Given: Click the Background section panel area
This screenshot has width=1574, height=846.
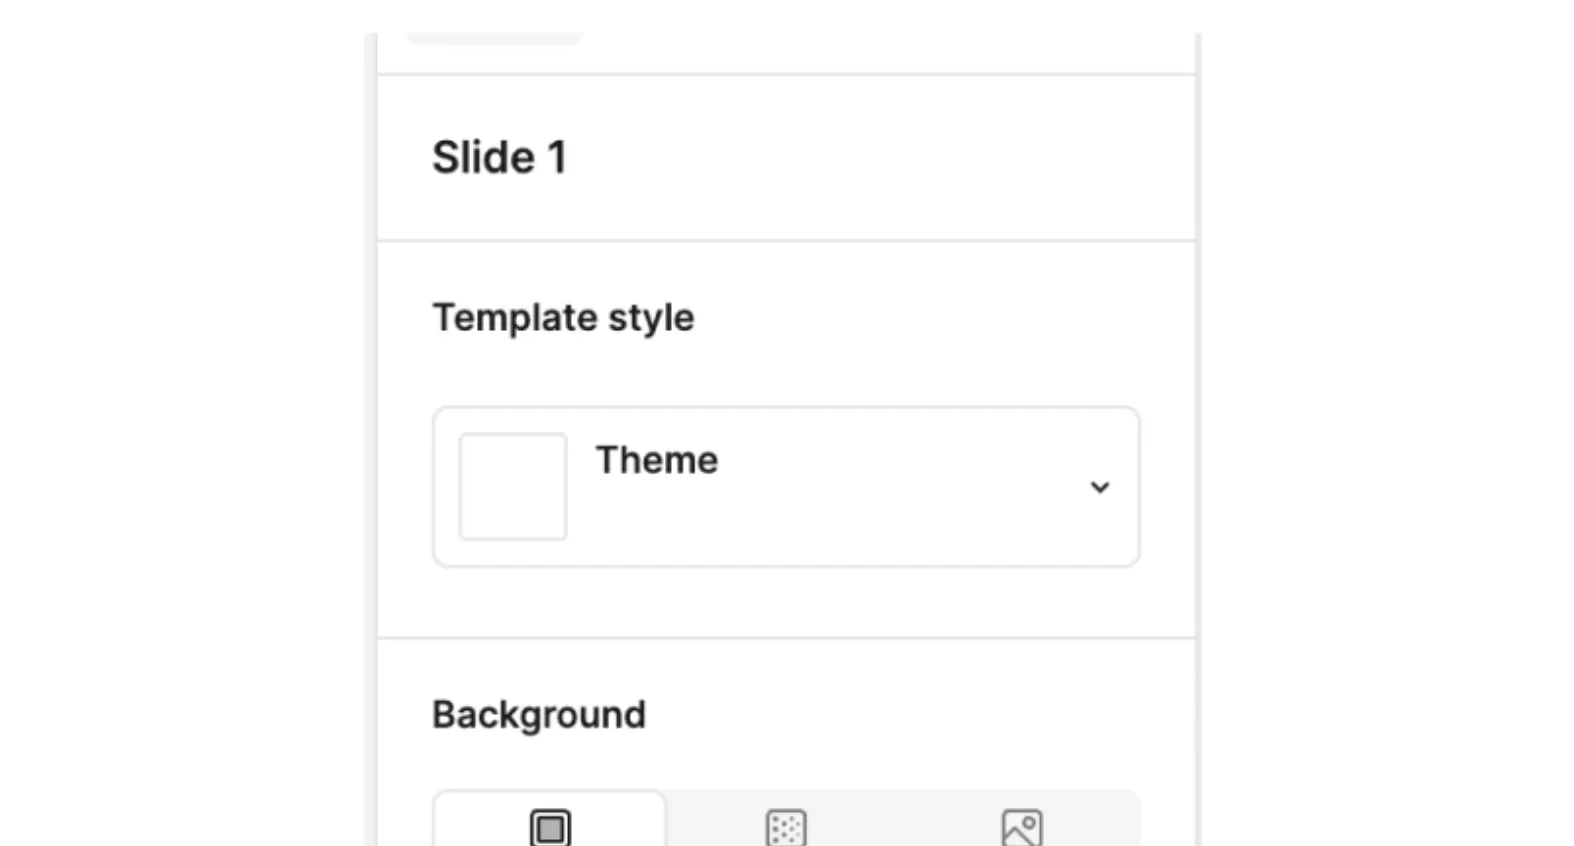Looking at the screenshot, I should pos(900,715).
